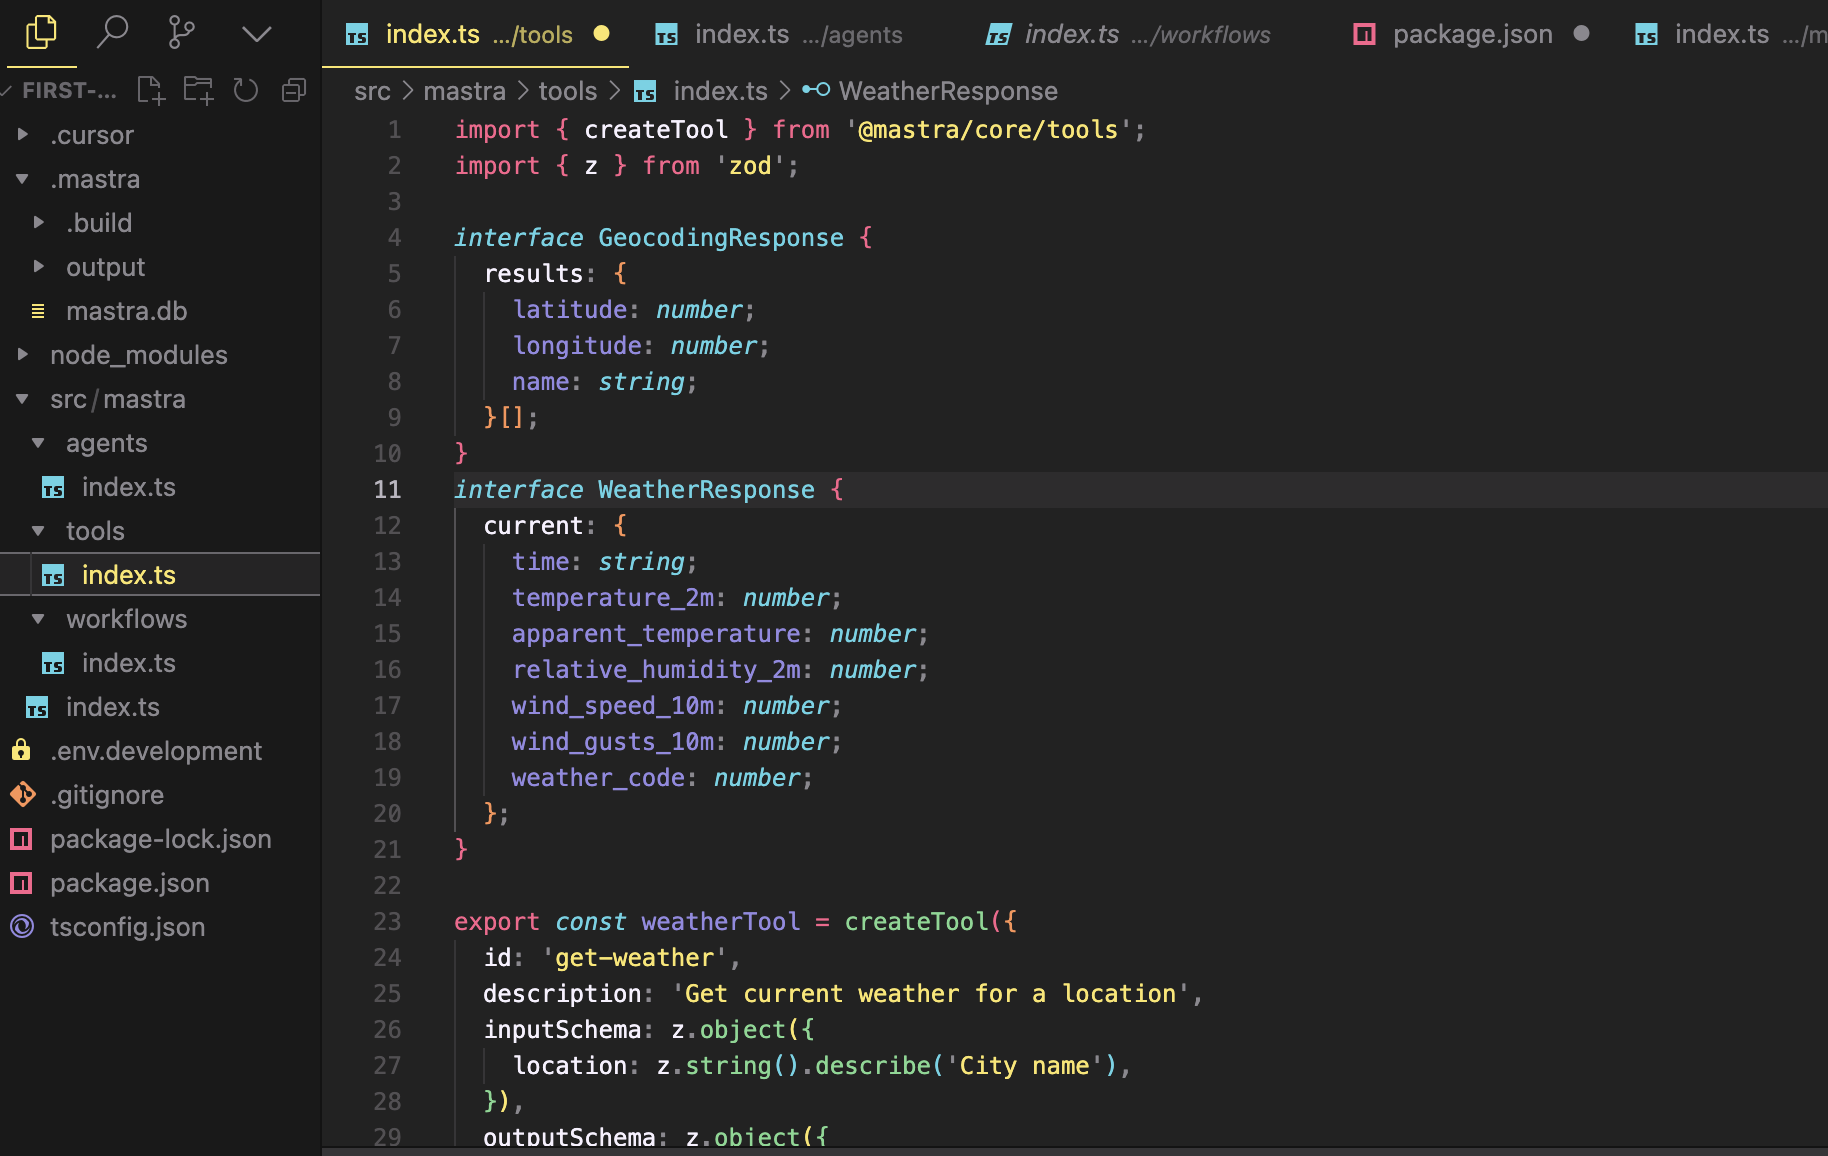Select the index.ts .../tools tab
The width and height of the screenshot is (1828, 1156).
(x=476, y=35)
